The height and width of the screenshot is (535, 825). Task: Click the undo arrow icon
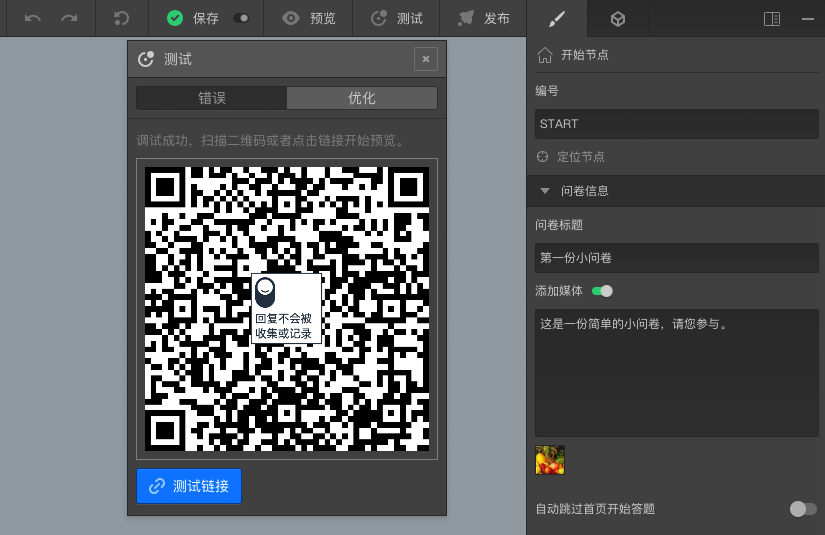click(x=33, y=18)
